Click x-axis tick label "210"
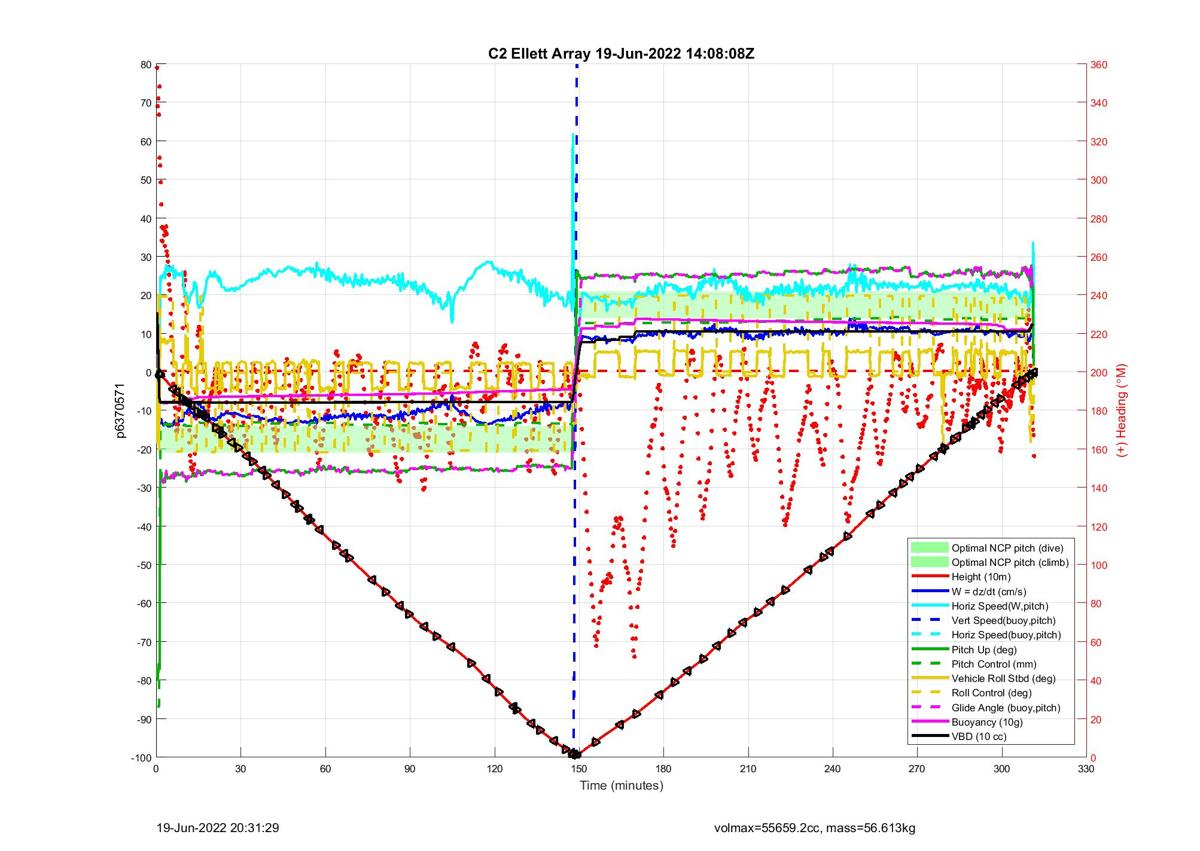Screen dimensions: 1200x851 pyautogui.click(x=748, y=768)
